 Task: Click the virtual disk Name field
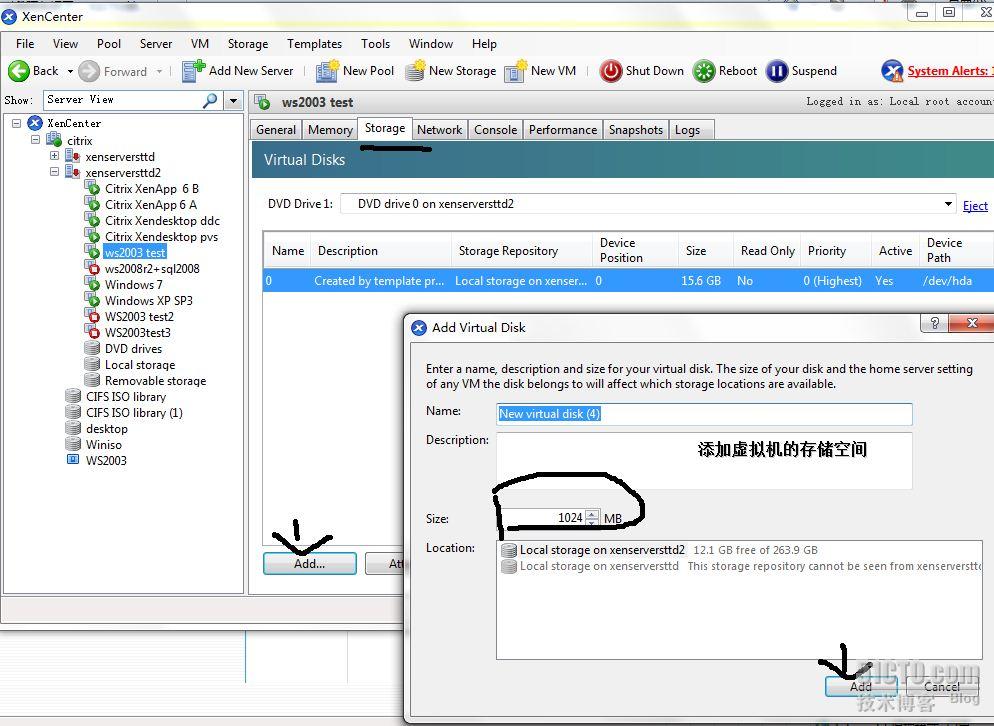click(704, 414)
